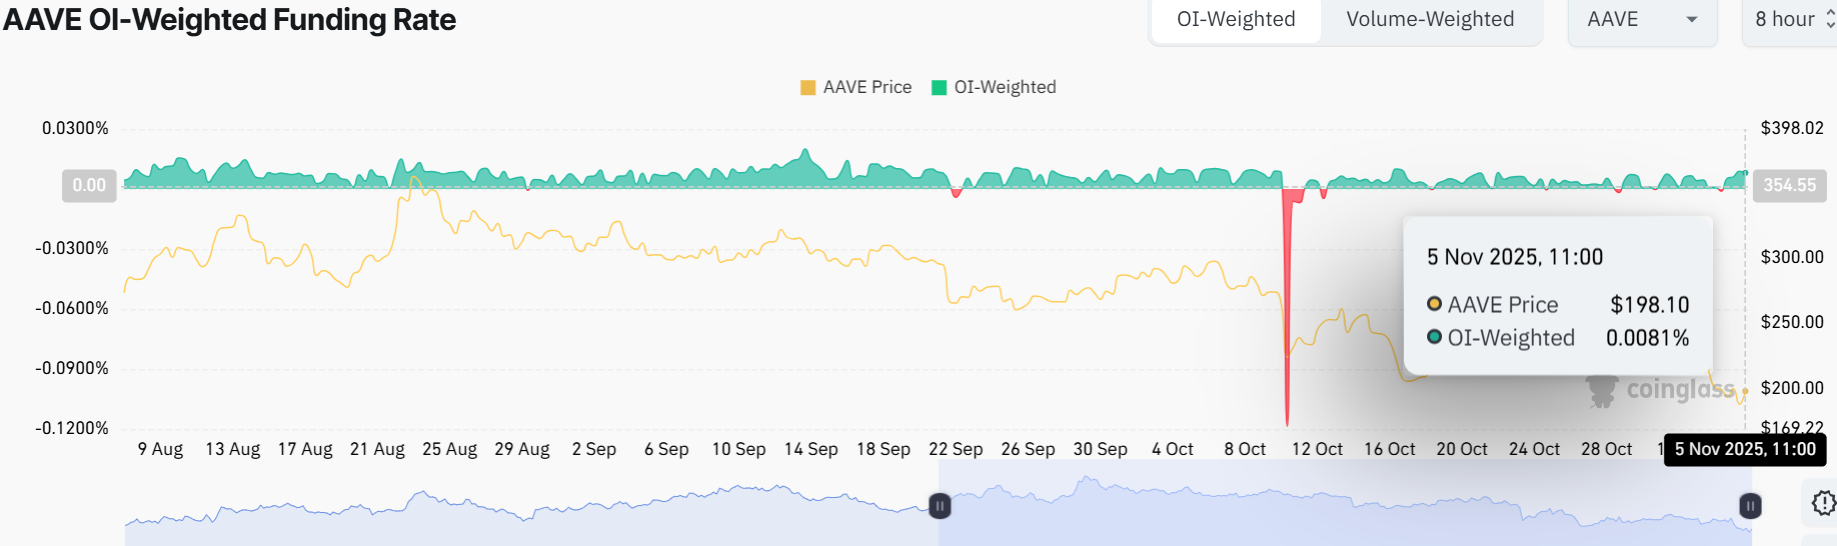The width and height of the screenshot is (1837, 546).
Task: Select the OI-Weighted tab
Action: tap(1235, 20)
